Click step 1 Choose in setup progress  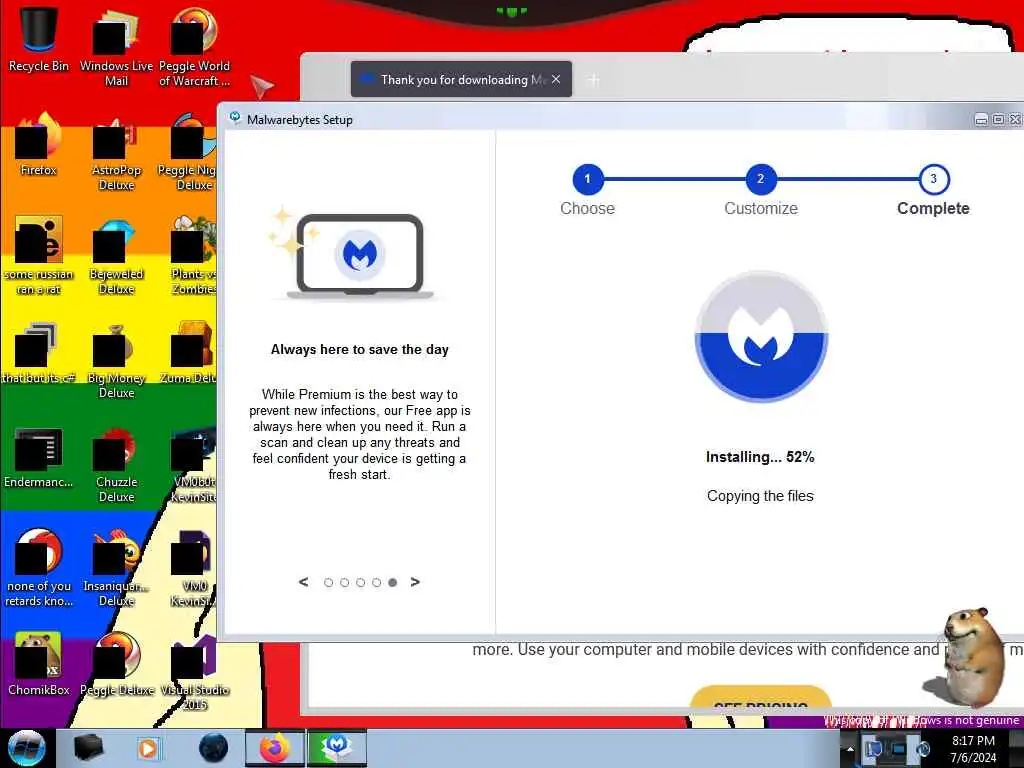(588, 179)
